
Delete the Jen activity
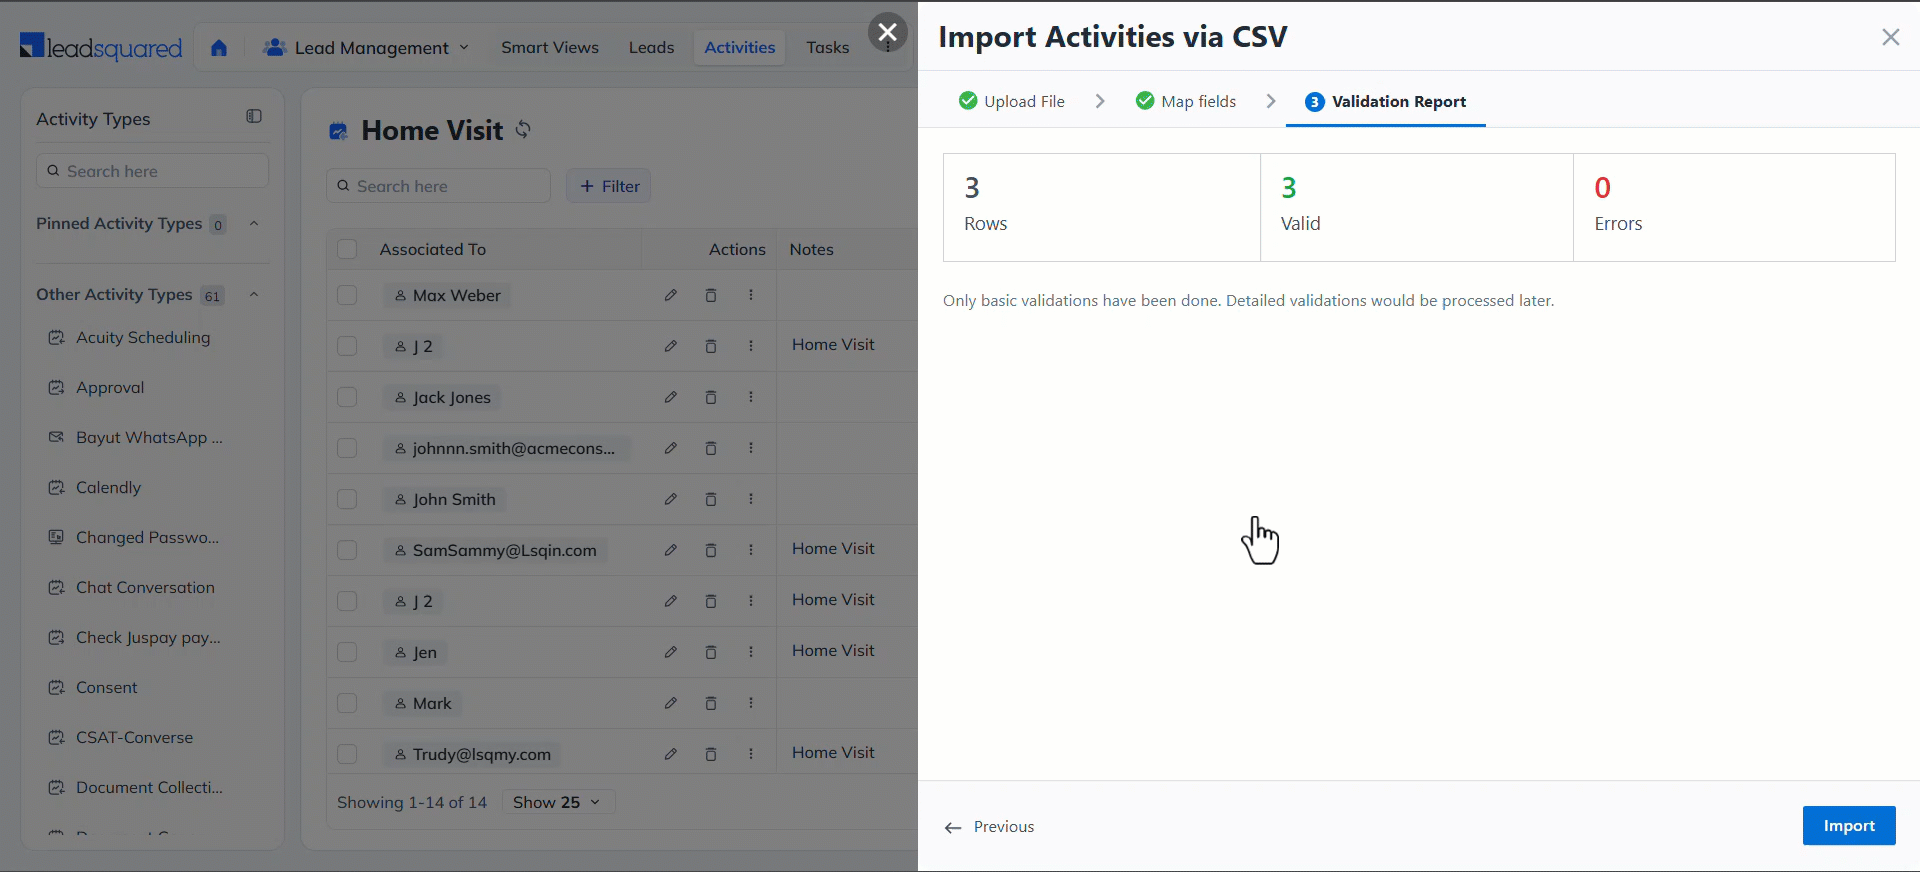tap(711, 652)
